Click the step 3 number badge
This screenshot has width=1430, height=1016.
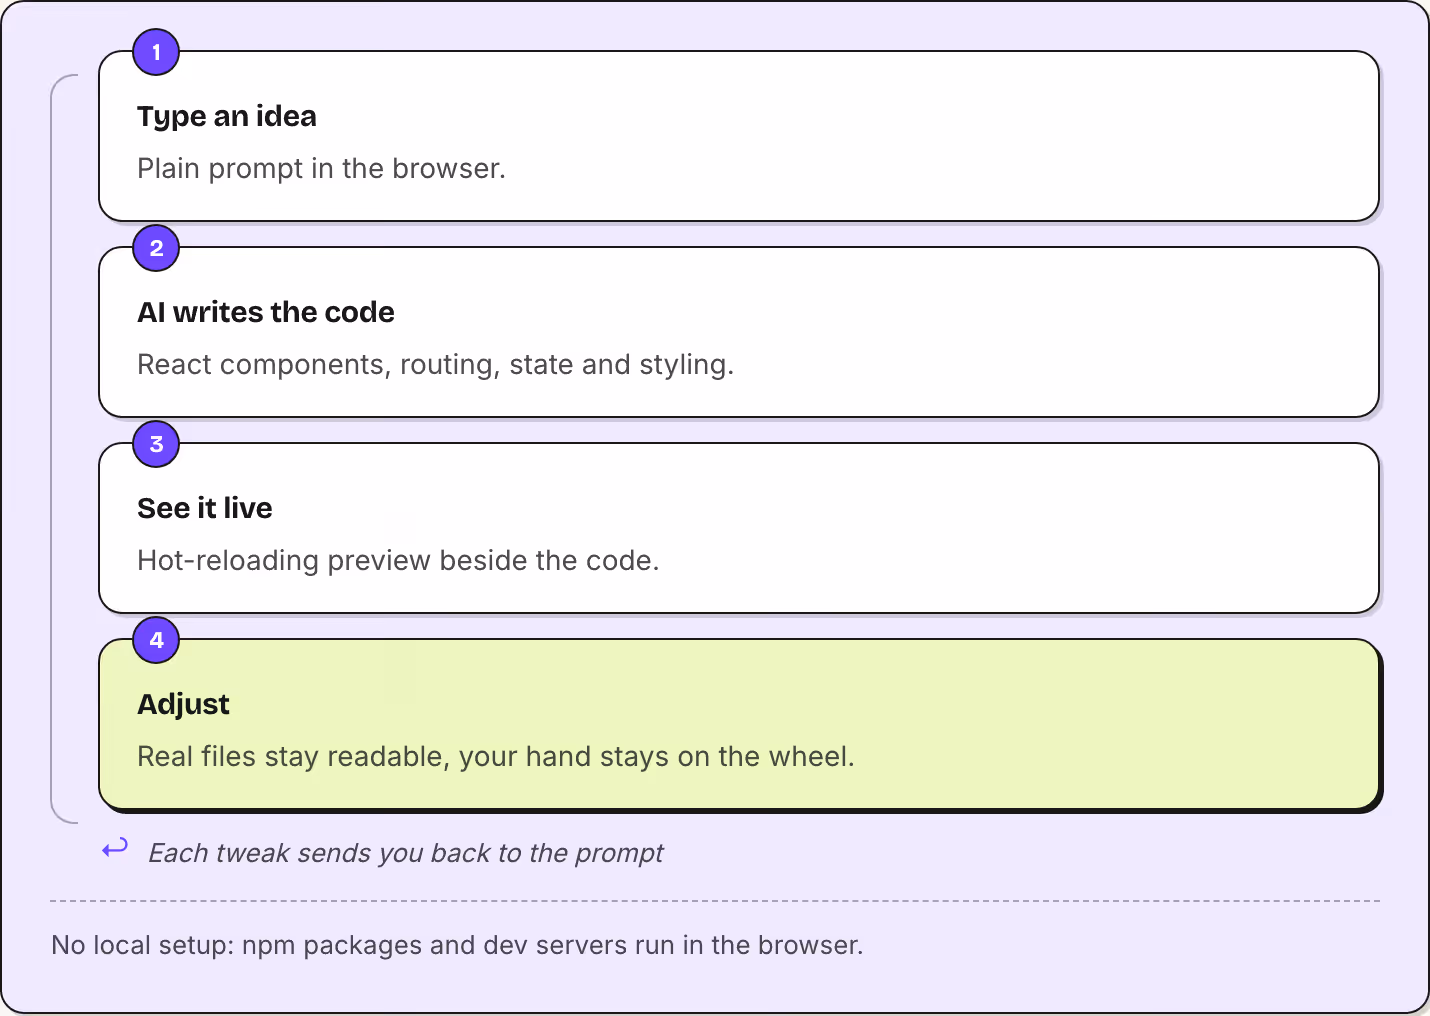pos(156,444)
